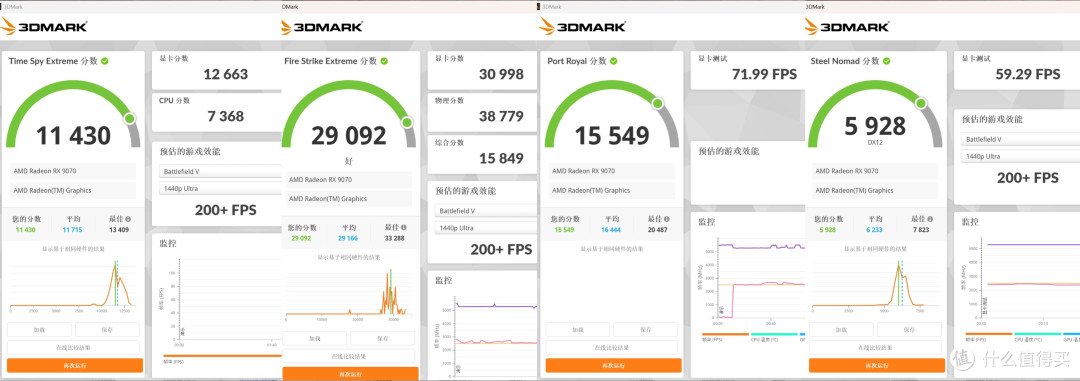Click AMD Radeon RX 9070 row in Time Spy
This screenshot has width=1080, height=381.
tap(73, 171)
